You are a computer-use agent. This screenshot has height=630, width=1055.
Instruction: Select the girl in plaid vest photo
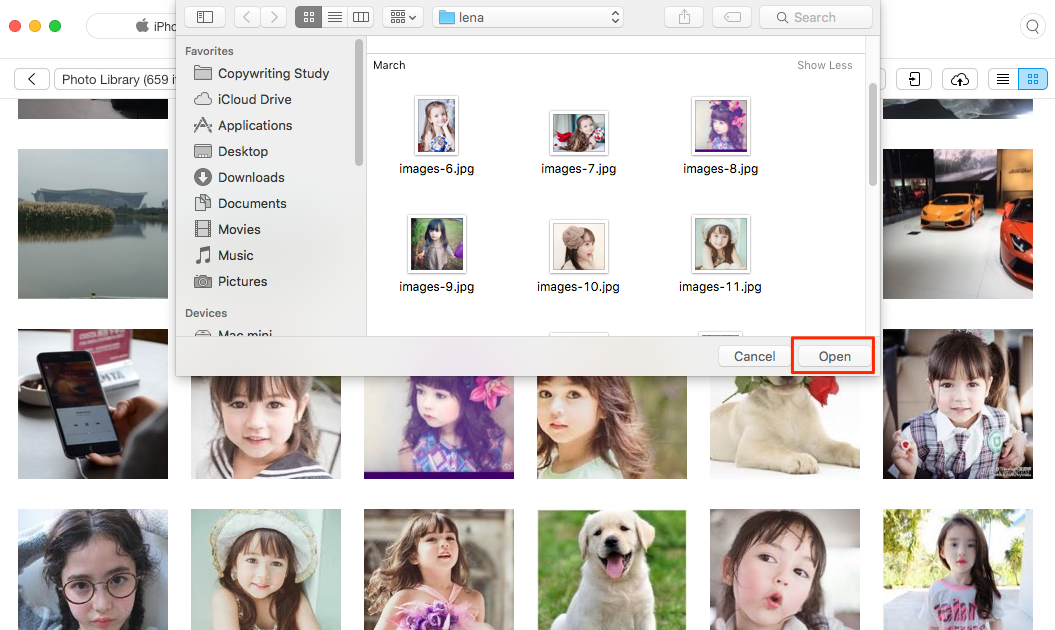[957, 404]
